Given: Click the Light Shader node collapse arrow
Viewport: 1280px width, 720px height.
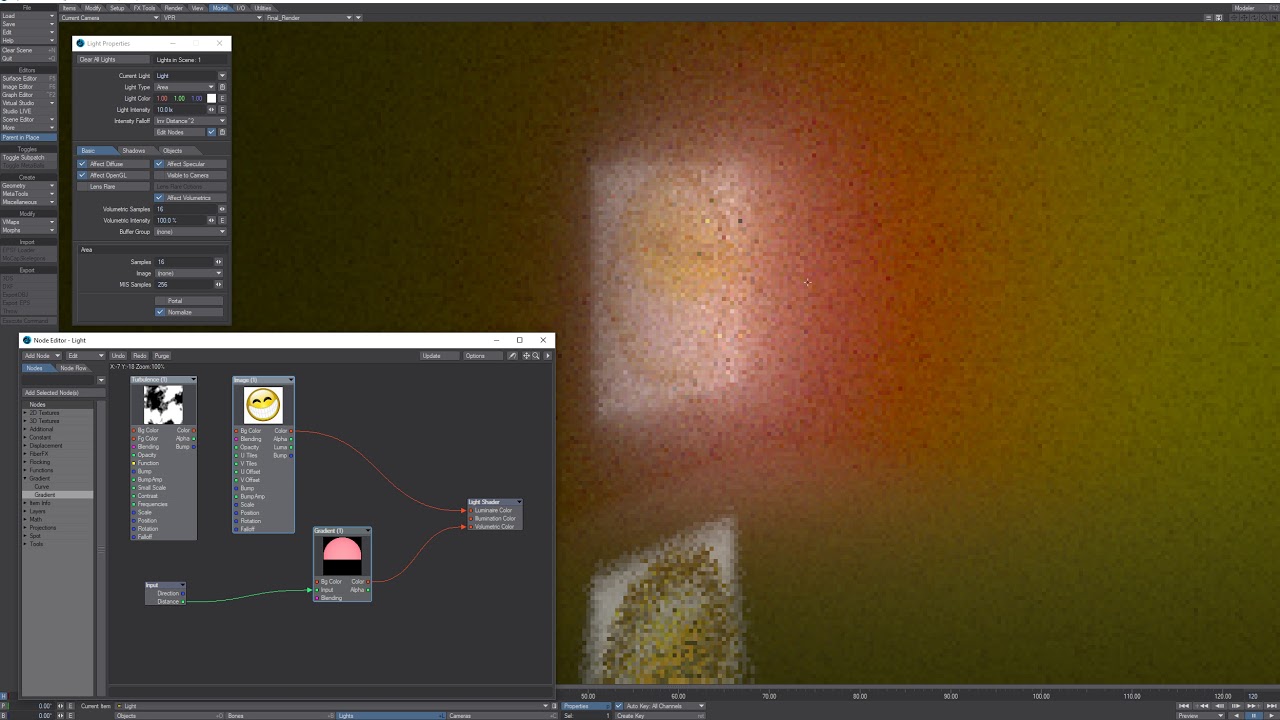Looking at the screenshot, I should 519,502.
